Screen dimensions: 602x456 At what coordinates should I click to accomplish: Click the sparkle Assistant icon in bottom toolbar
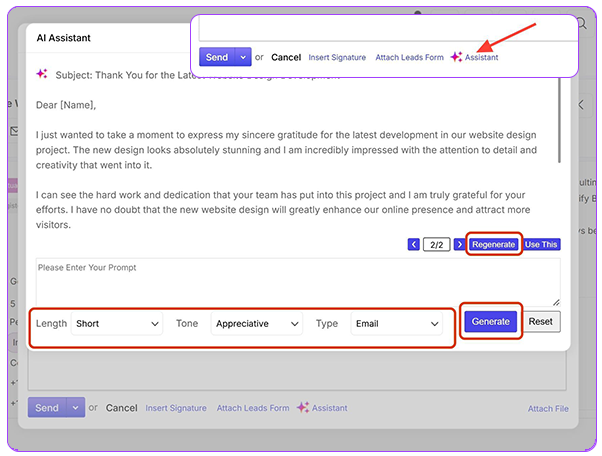tap(302, 408)
